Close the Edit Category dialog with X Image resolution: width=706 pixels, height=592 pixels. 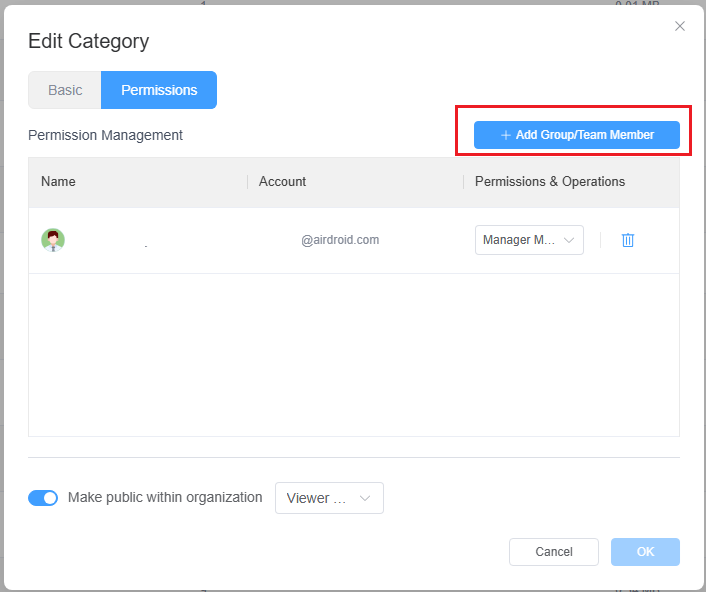[x=680, y=26]
